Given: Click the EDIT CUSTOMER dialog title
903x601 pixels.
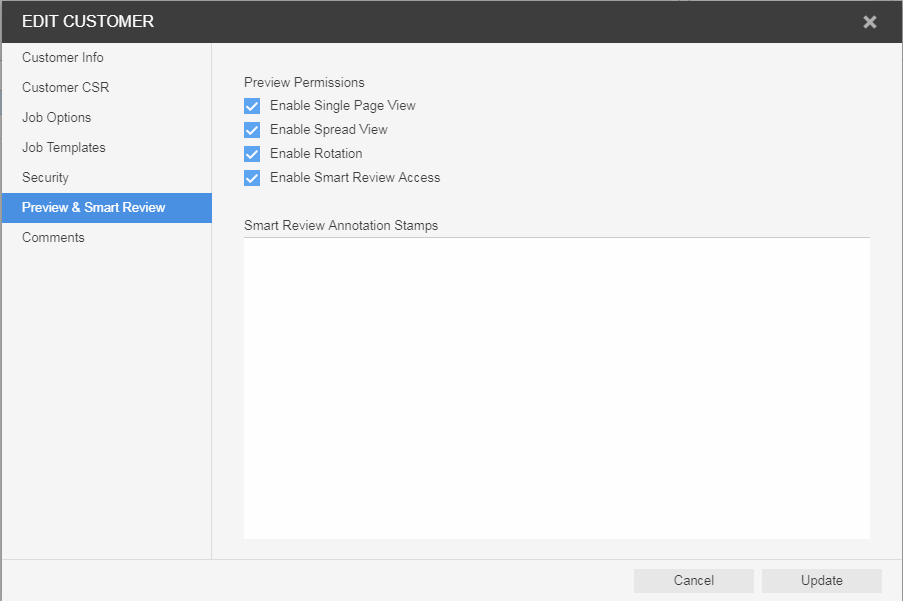Looking at the screenshot, I should 88,21.
